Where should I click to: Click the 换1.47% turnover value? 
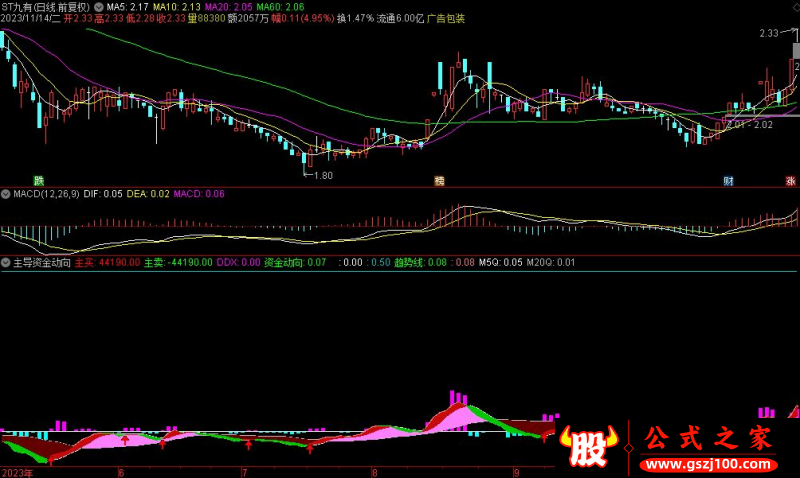click(355, 19)
